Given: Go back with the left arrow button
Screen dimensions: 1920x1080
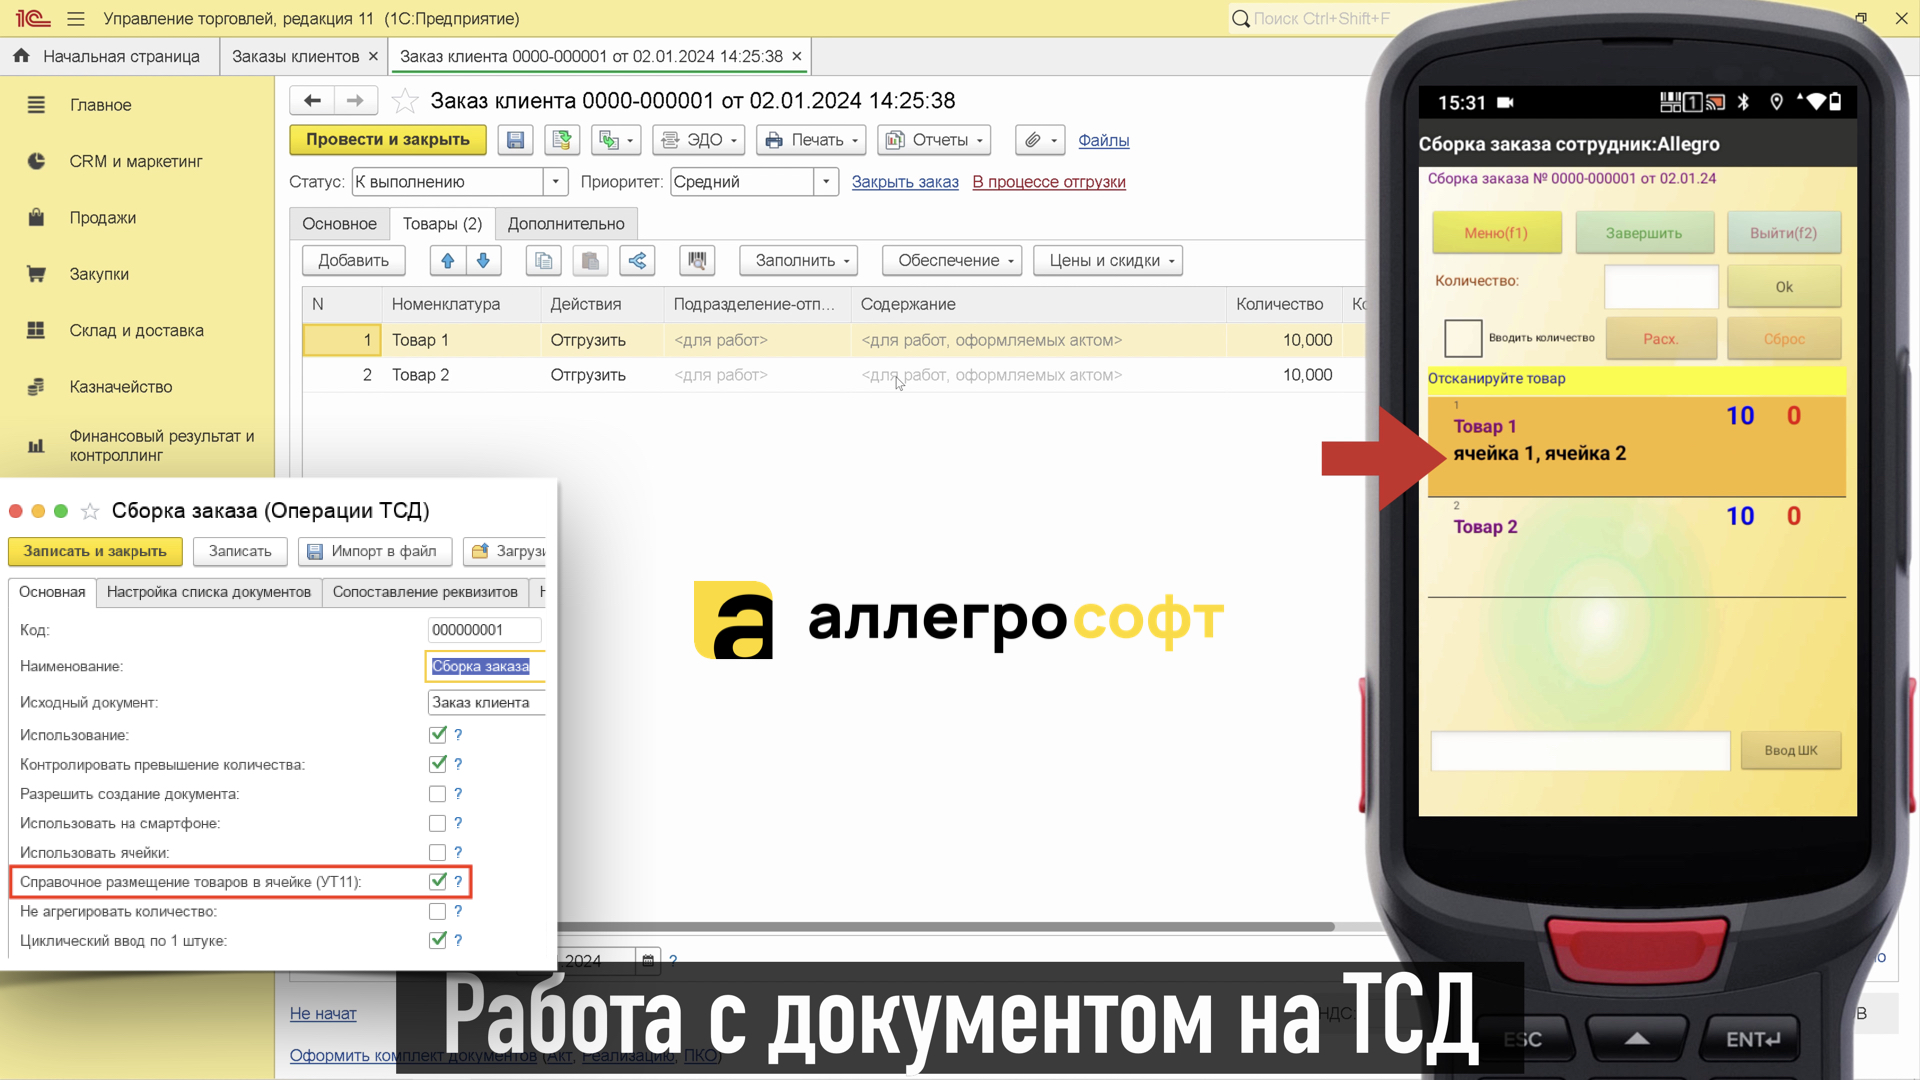Looking at the screenshot, I should tap(312, 101).
